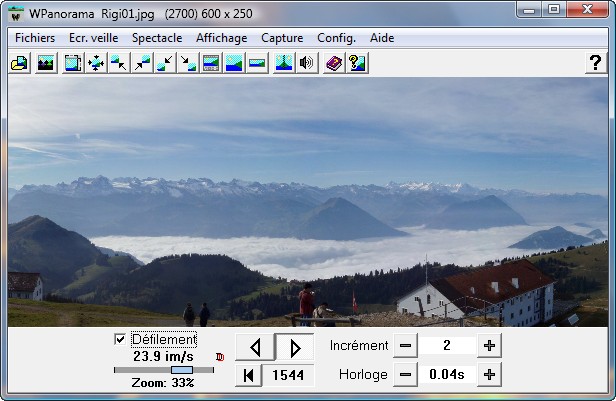This screenshot has height=401, width=616.
Task: Click the Incrément value field showing 2
Action: [x=447, y=346]
